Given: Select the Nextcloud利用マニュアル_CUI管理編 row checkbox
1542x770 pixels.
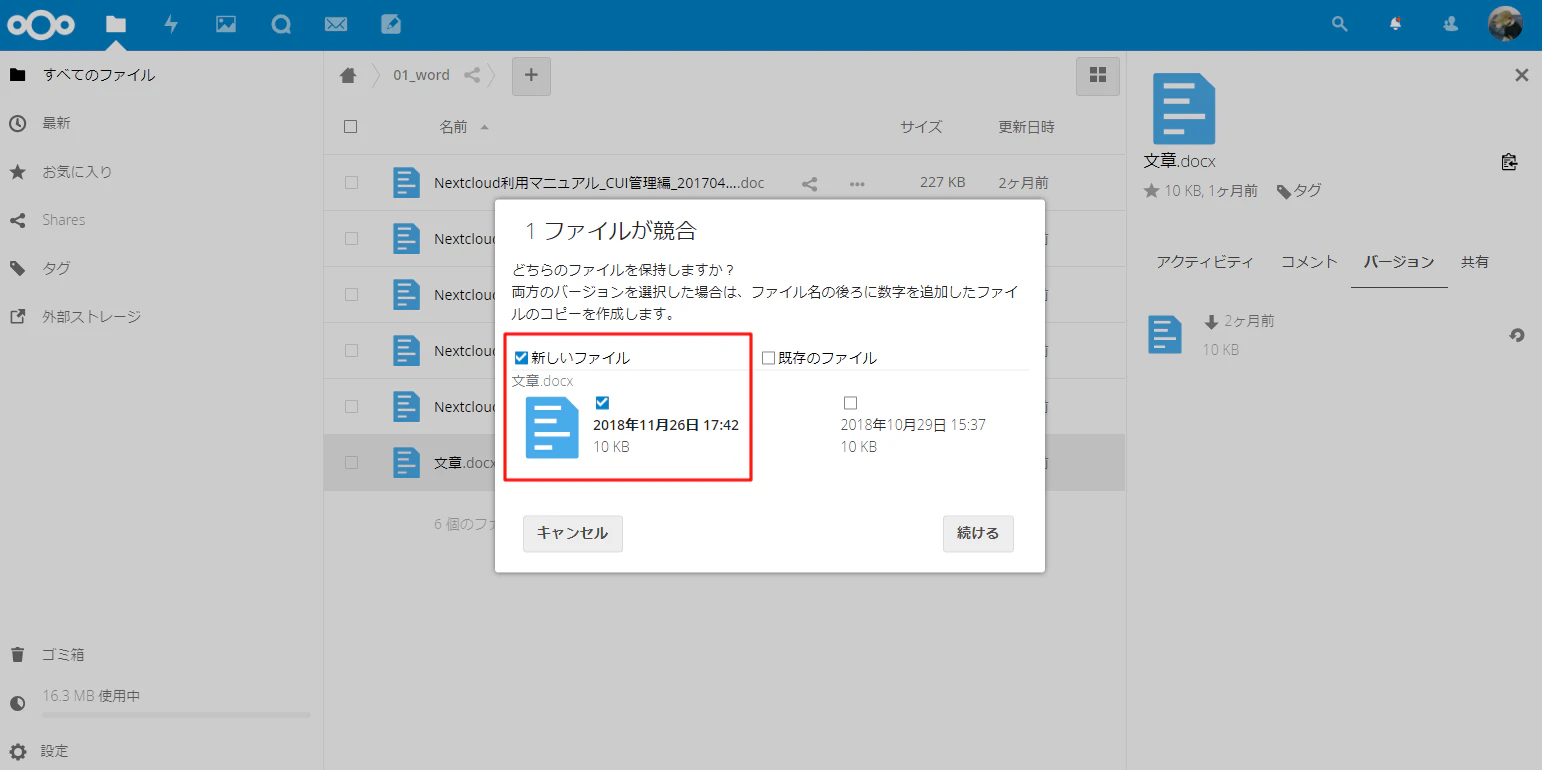Looking at the screenshot, I should click(x=351, y=183).
